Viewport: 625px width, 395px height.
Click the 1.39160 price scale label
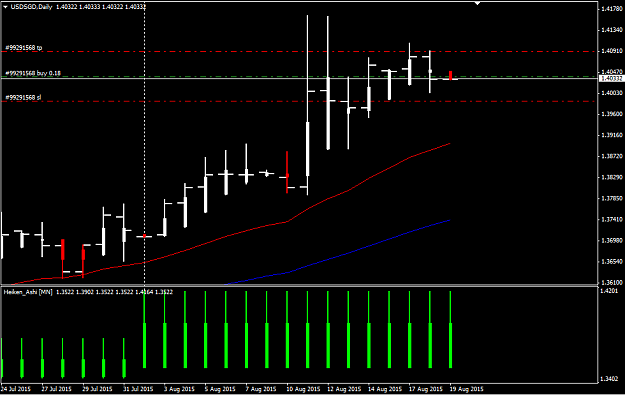coord(612,135)
